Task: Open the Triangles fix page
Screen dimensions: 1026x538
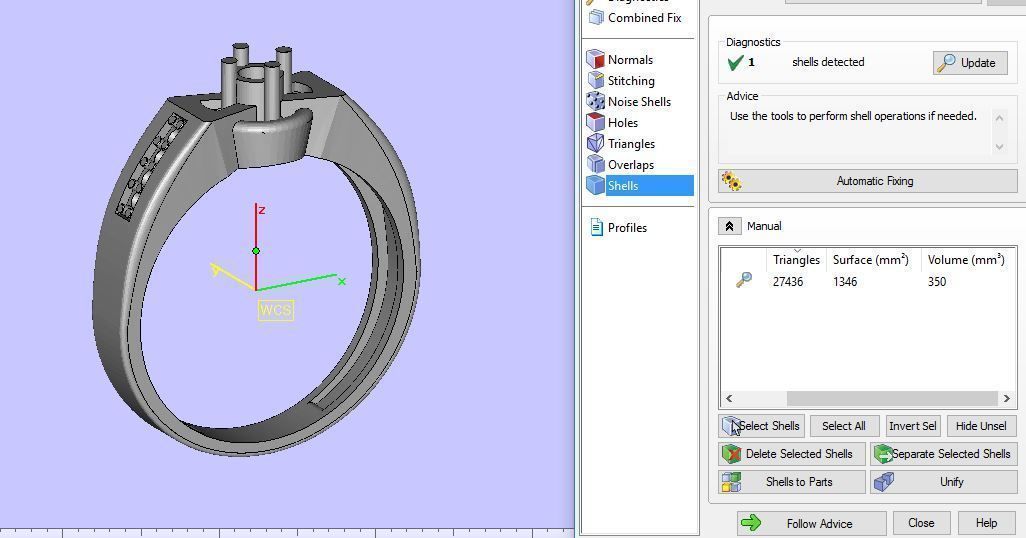Action: tap(631, 143)
